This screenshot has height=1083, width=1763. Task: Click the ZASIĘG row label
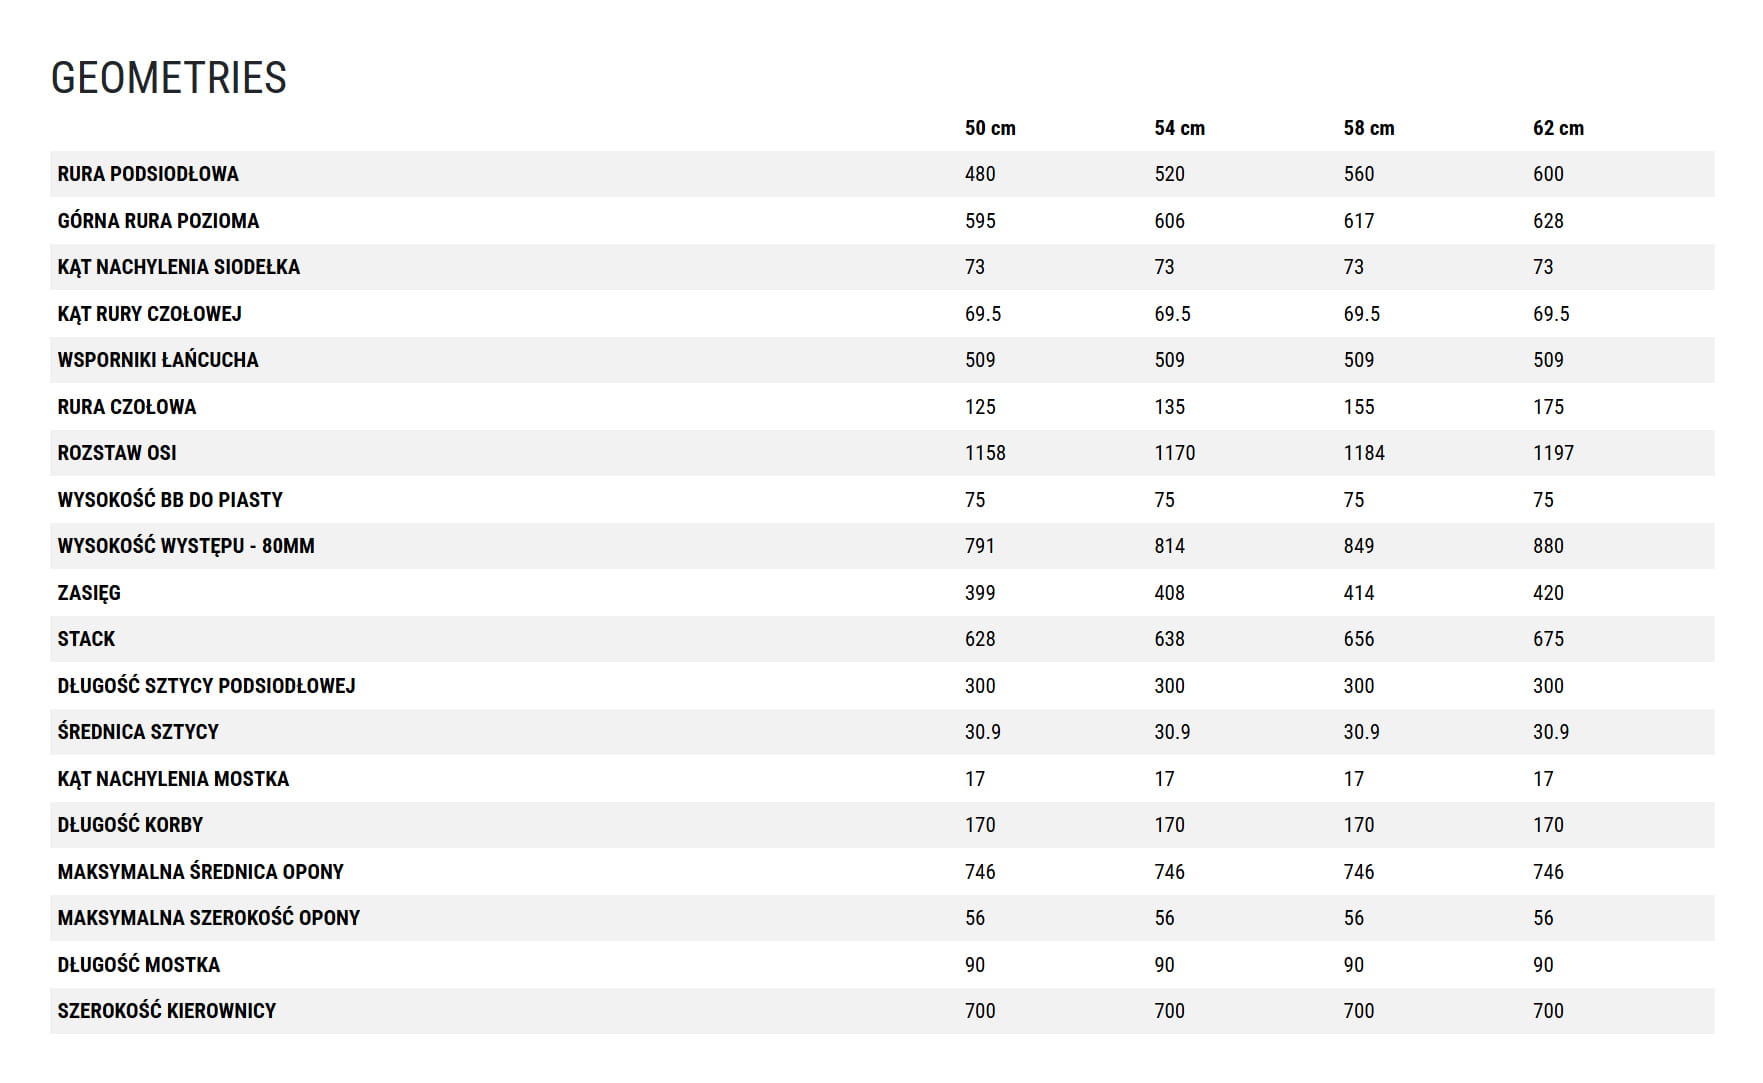(89, 593)
